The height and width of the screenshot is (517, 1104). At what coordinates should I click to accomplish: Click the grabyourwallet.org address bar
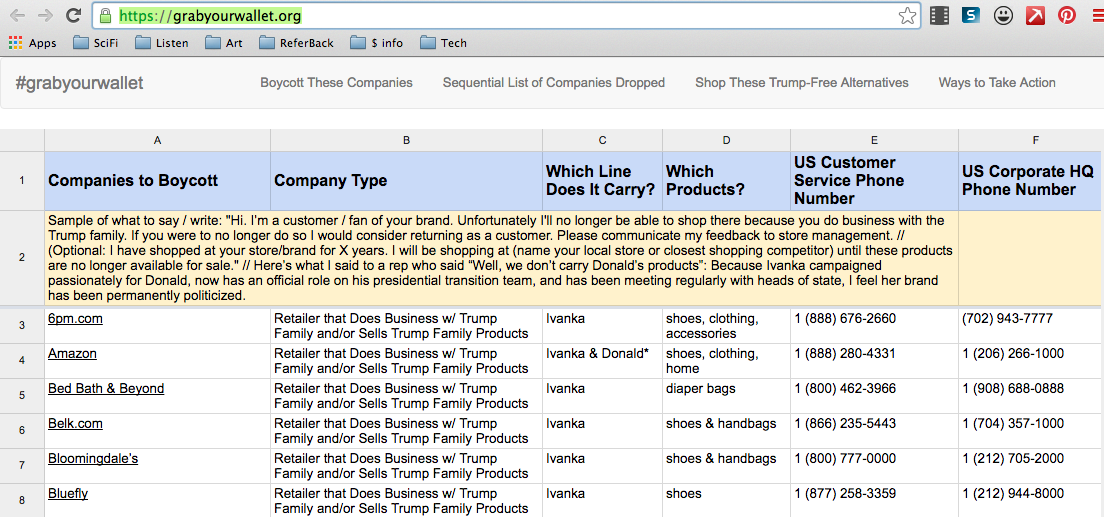pos(507,15)
